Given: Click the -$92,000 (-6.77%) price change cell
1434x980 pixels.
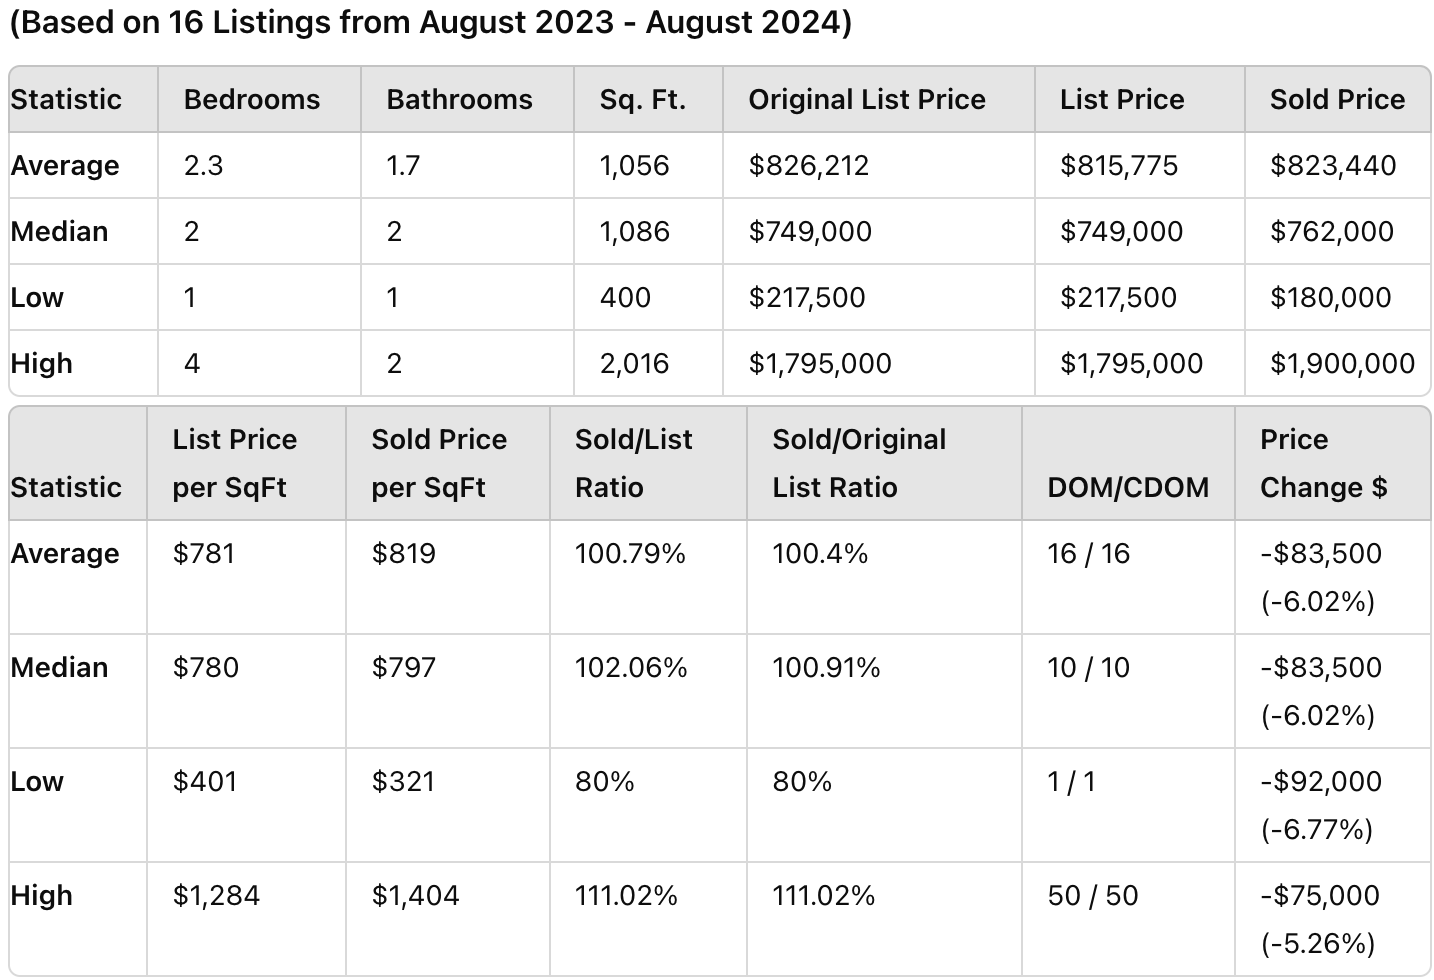Looking at the screenshot, I should pos(1320,805).
